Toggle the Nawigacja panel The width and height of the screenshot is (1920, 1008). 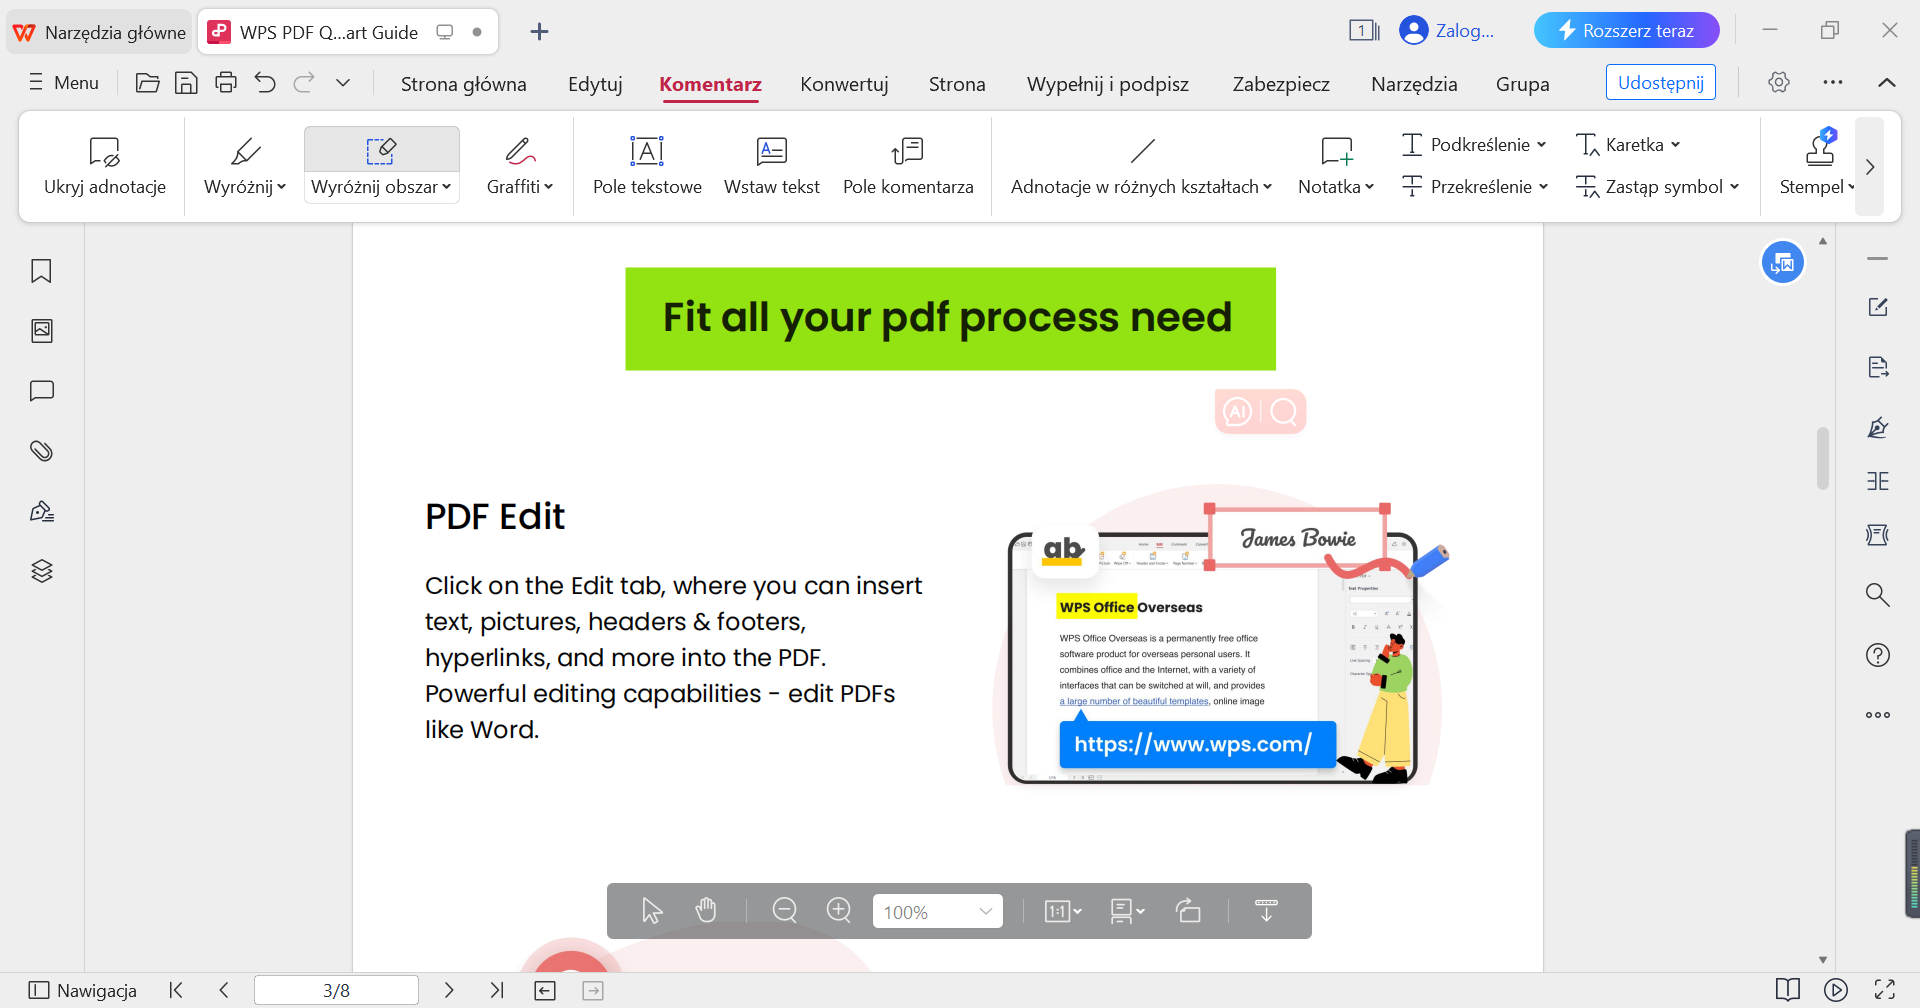coord(82,990)
